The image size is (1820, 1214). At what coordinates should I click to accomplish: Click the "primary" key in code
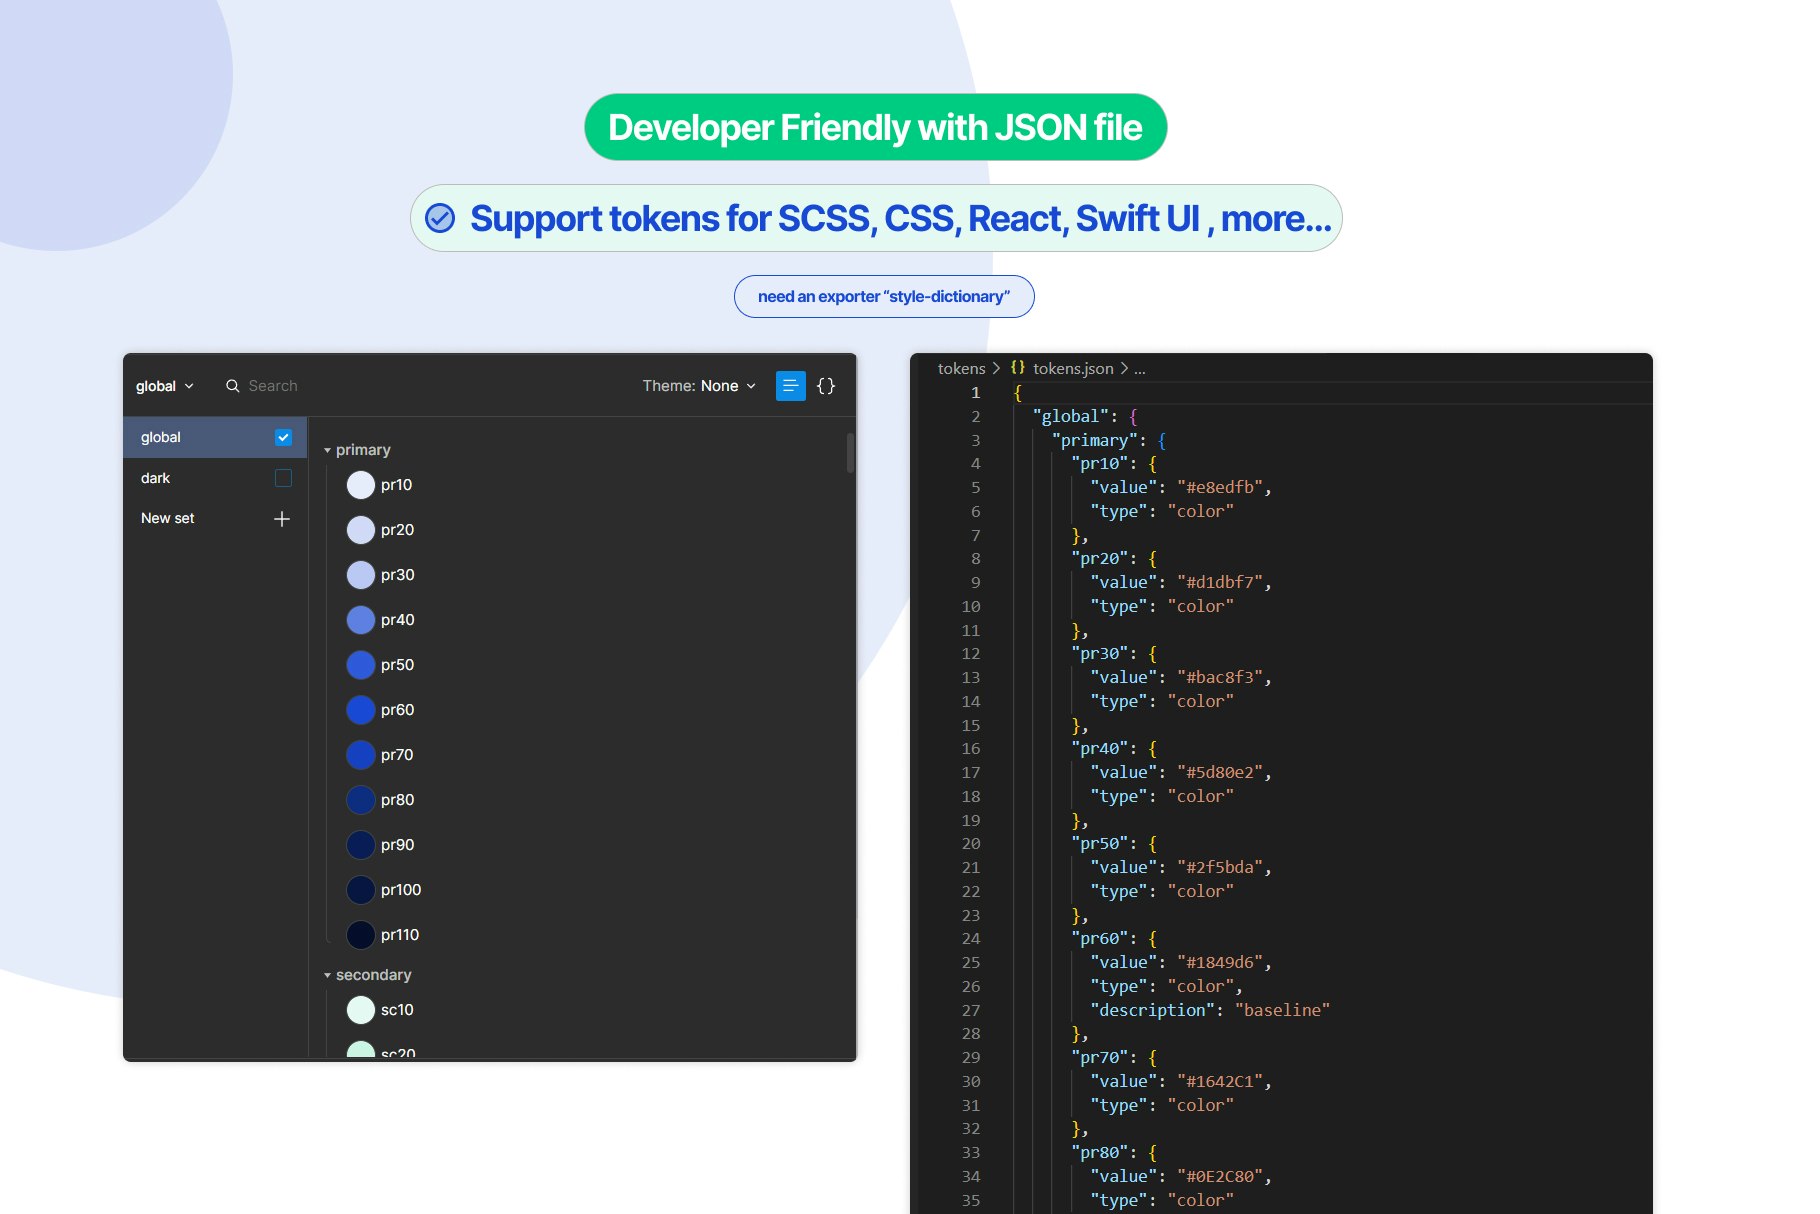[x=1095, y=441]
